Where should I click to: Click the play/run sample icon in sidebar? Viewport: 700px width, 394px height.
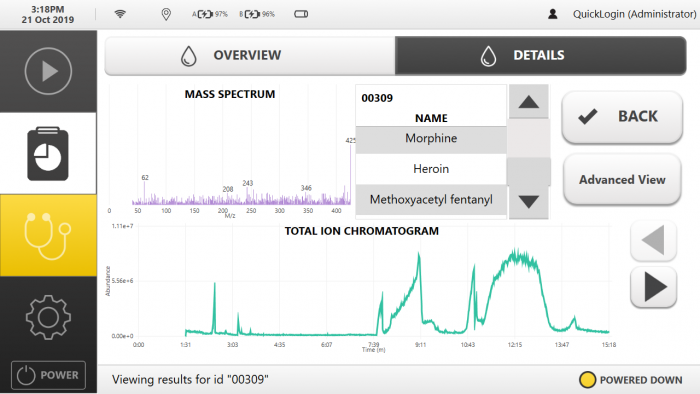[48, 71]
